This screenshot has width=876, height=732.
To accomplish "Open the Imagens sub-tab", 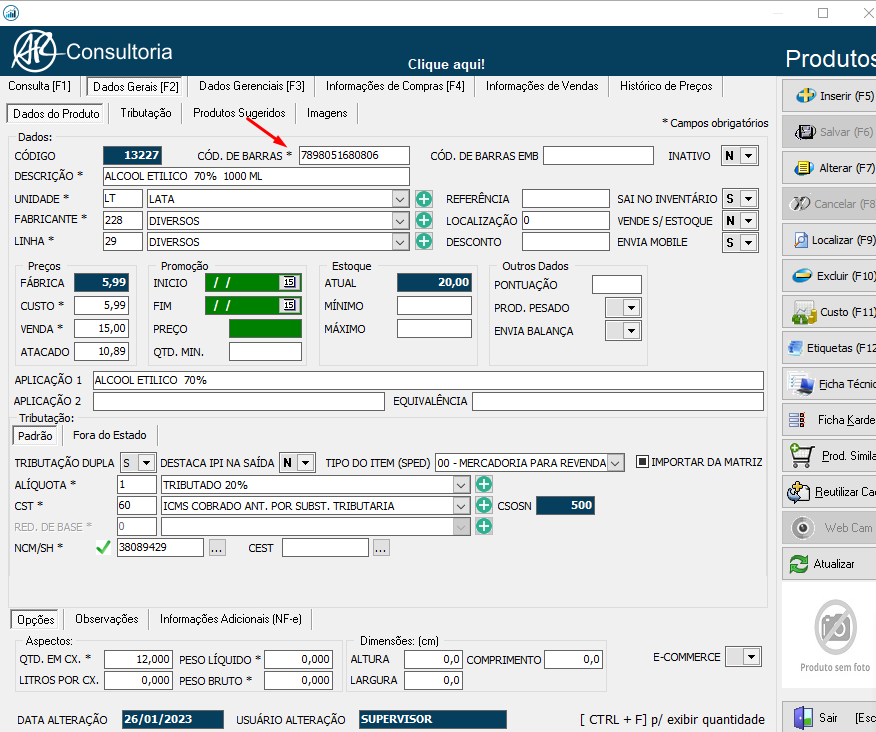I will tap(327, 113).
